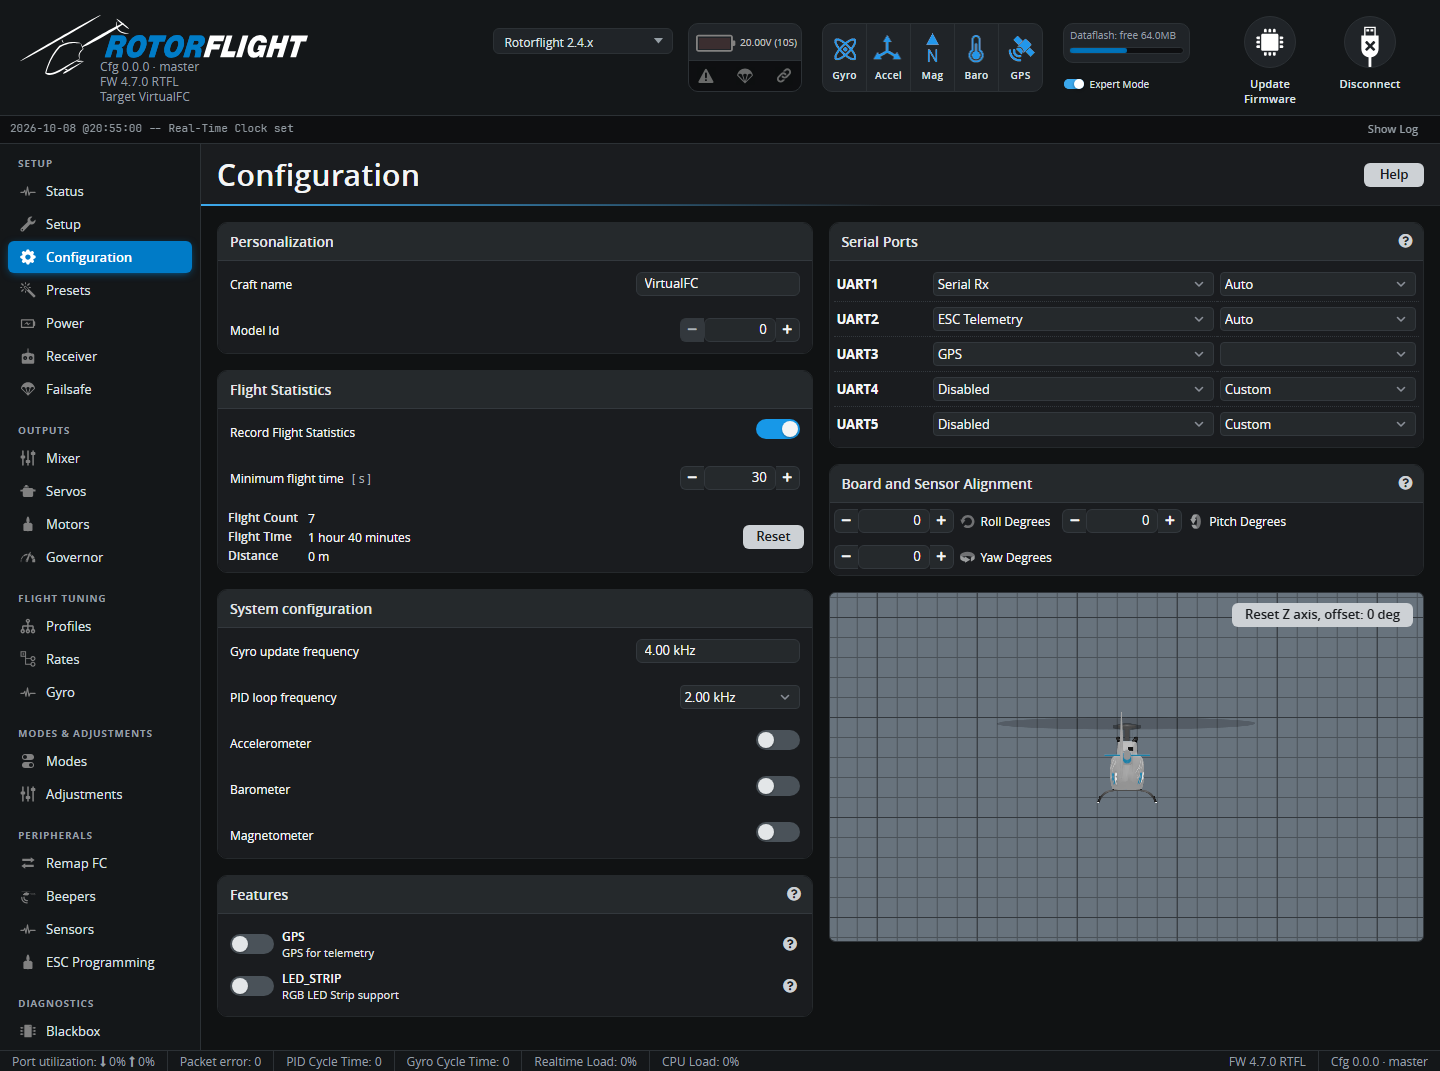Toggle Expert Mode switch
Viewport: 1440px width, 1071px height.
coord(1074,84)
